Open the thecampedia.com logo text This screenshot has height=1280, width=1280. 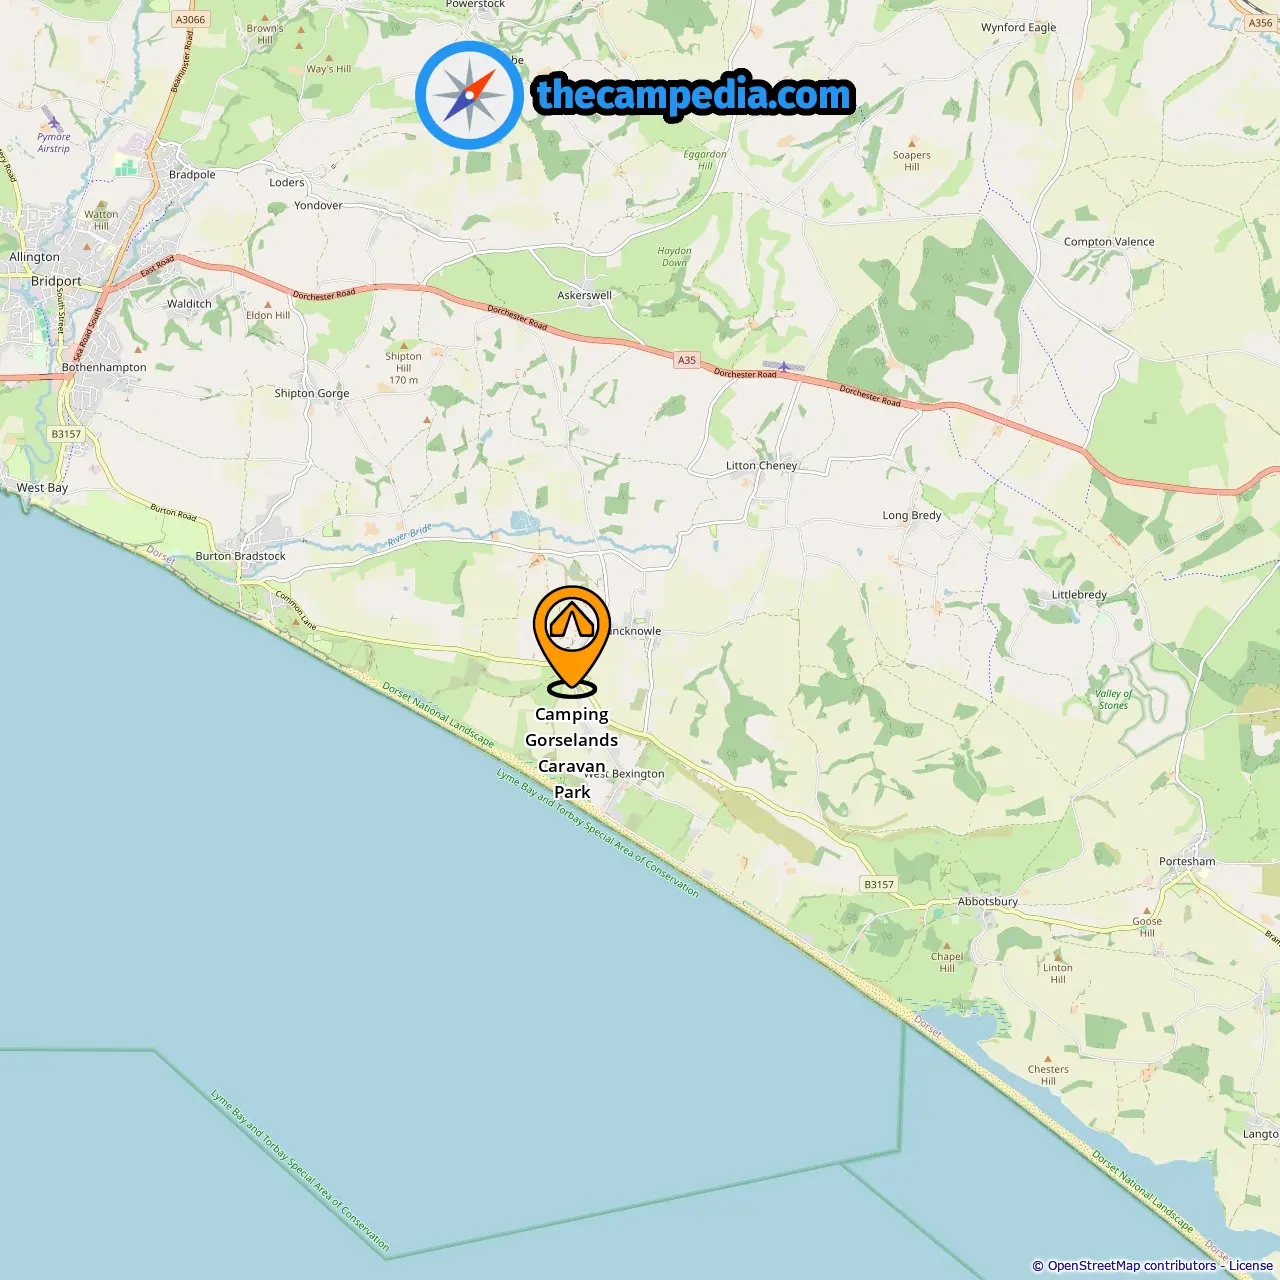694,96
